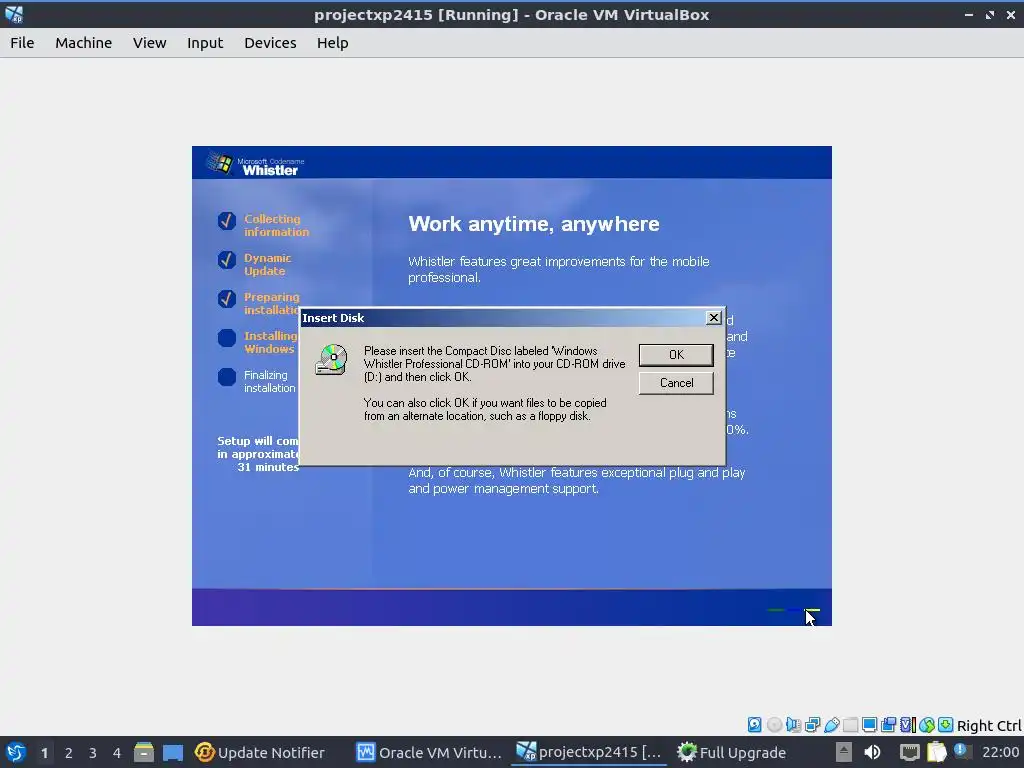Switch to workspace 1
This screenshot has width=1024, height=768.
[44, 753]
